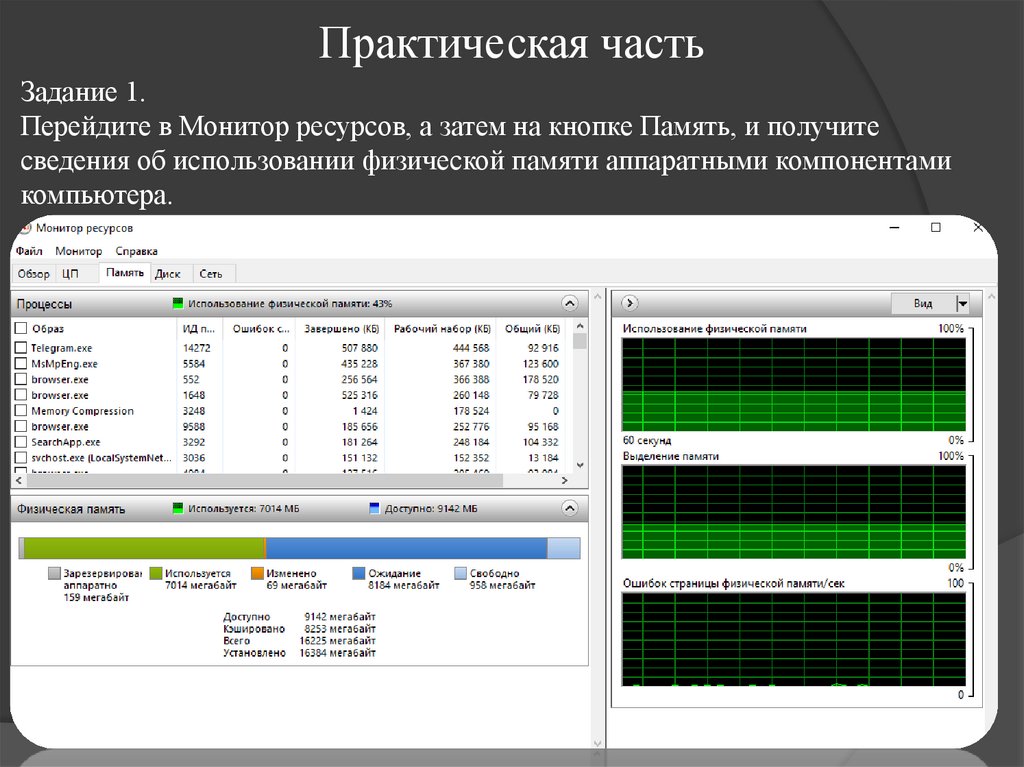Click the blue Ожидание legend square
Screen dimensions: 1024x767
coord(357,573)
